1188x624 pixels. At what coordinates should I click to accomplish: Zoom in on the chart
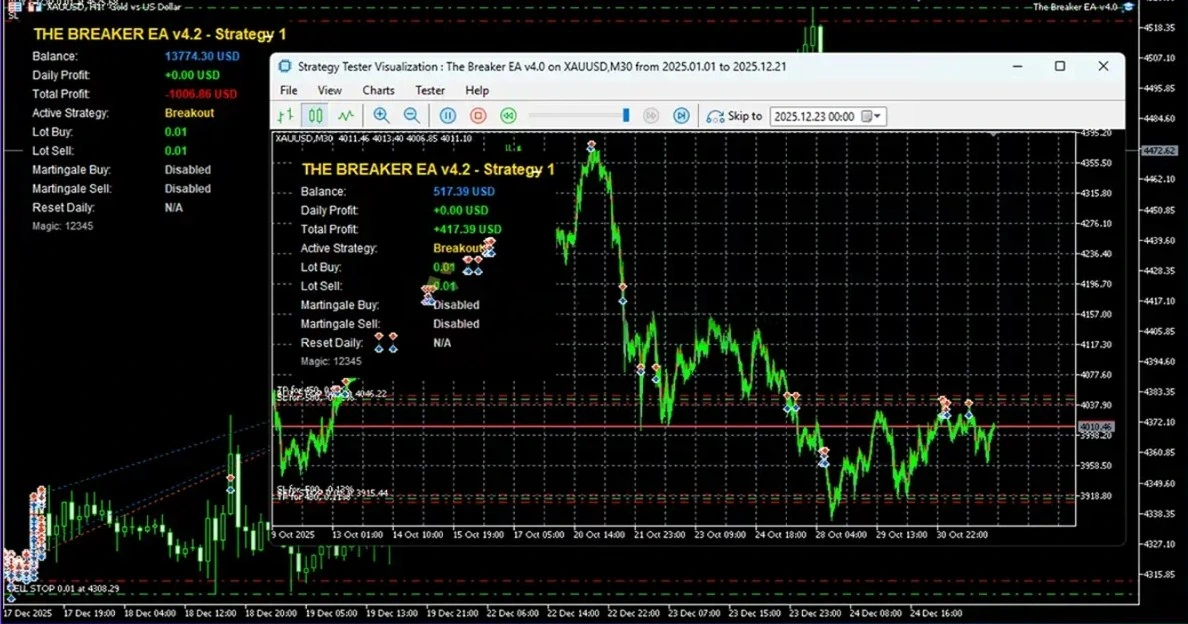(x=381, y=116)
